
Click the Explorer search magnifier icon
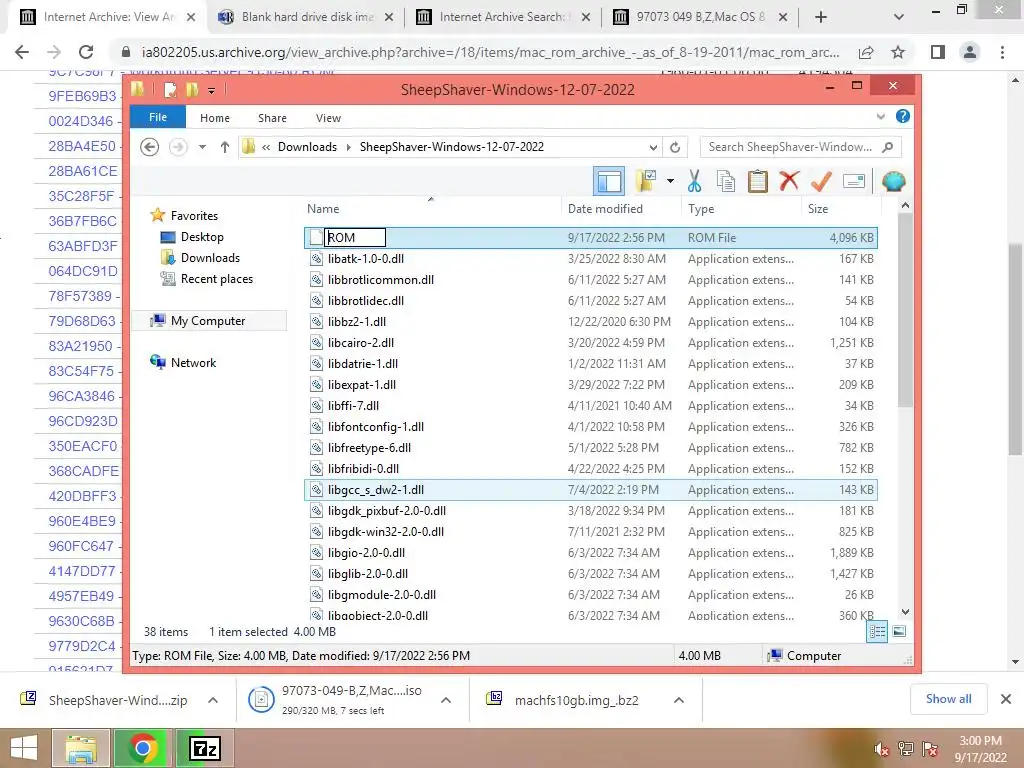point(887,147)
